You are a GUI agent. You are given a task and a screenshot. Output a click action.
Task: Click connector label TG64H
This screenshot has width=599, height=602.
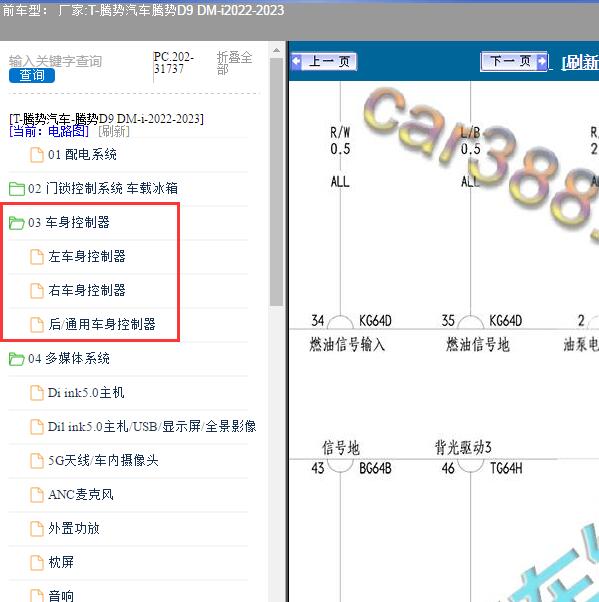point(506,469)
